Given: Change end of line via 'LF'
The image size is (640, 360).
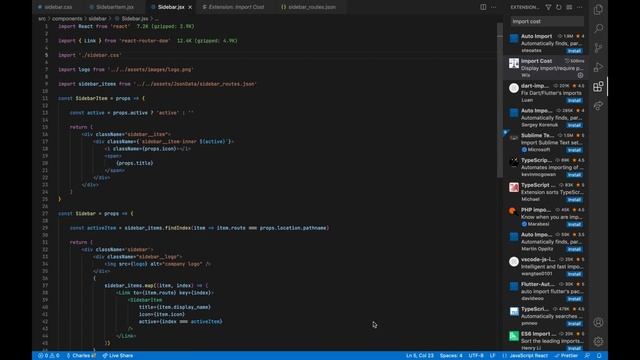Looking at the screenshot, I should click(493, 356).
